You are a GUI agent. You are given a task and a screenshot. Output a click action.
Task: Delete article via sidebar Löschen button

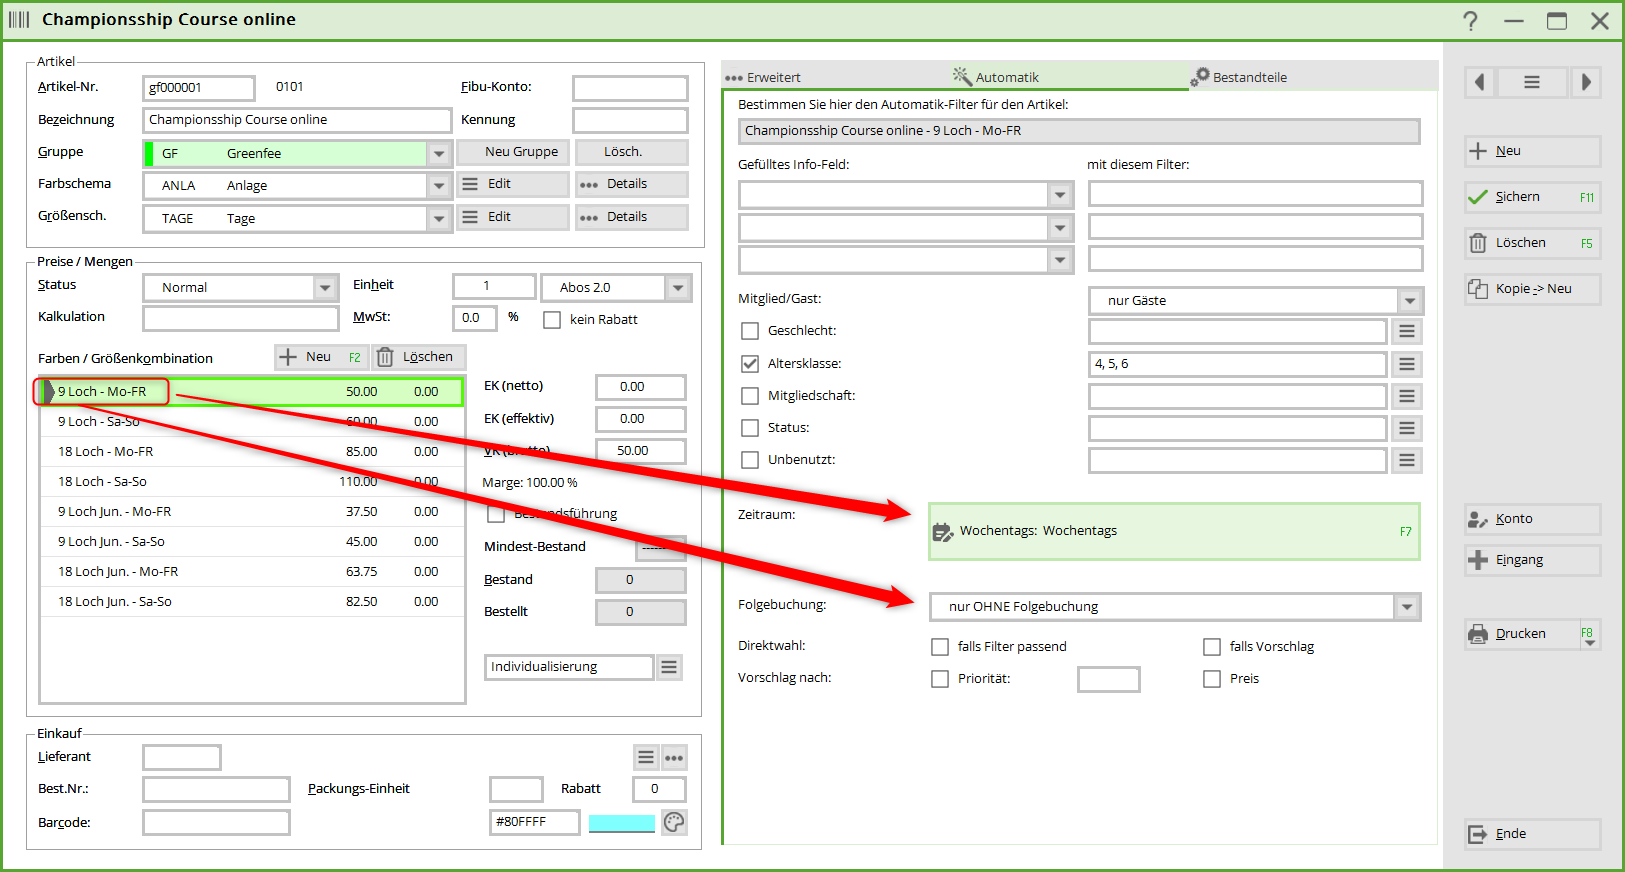point(1532,243)
